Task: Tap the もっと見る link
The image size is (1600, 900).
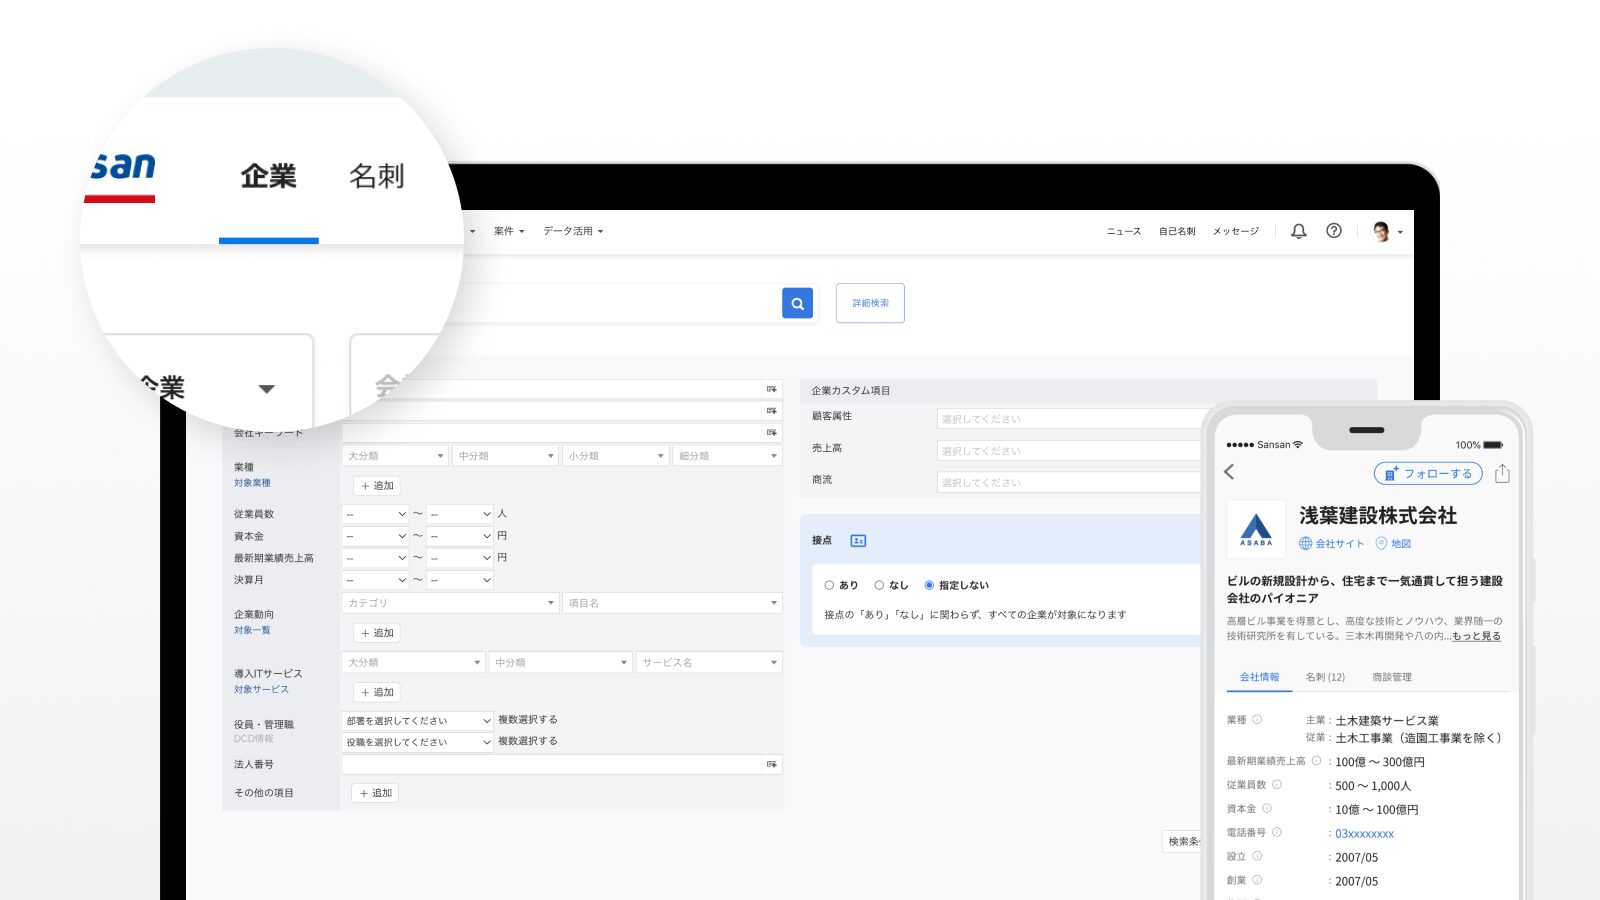Action: [x=1476, y=636]
